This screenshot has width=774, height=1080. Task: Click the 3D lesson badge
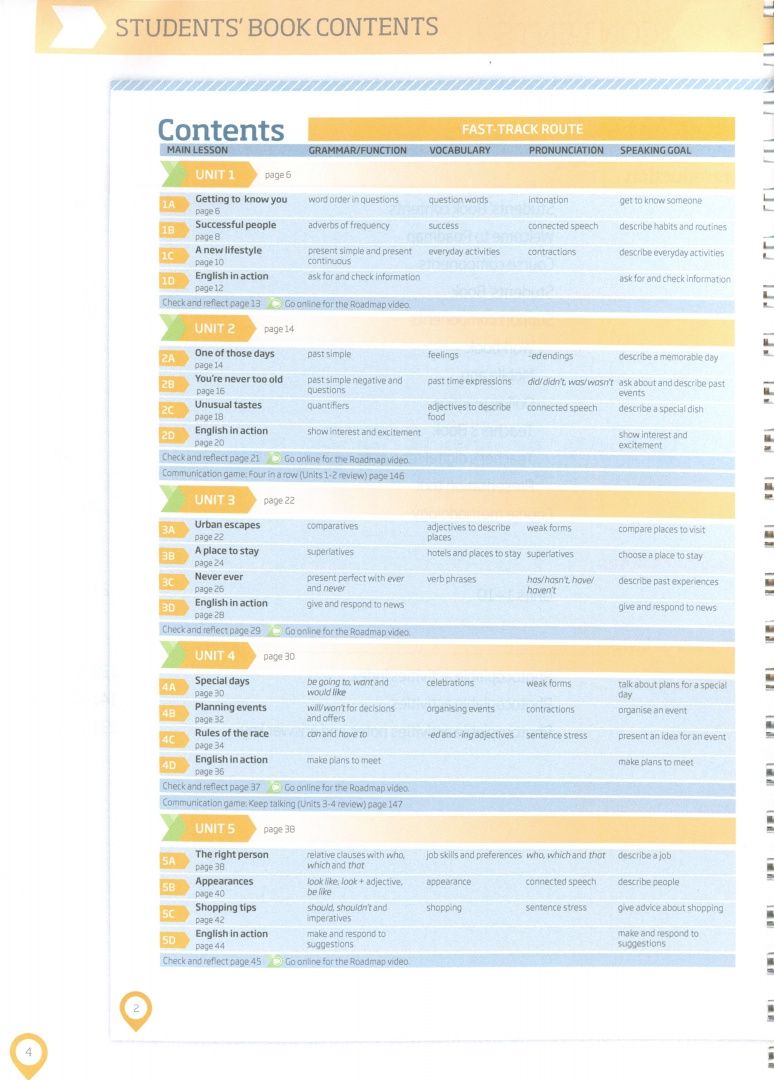(x=173, y=608)
